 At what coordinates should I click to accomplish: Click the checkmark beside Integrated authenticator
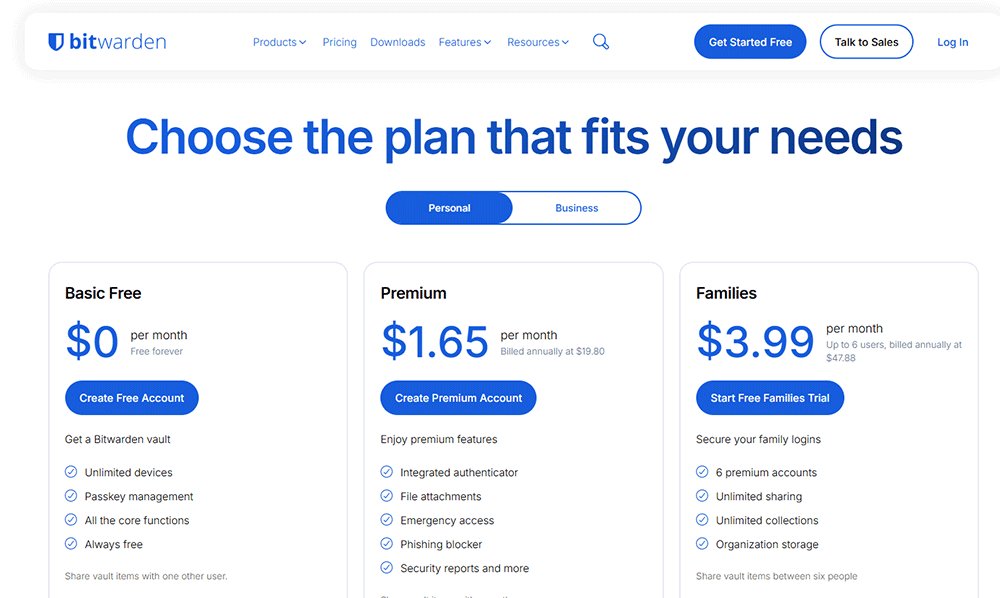pos(386,472)
